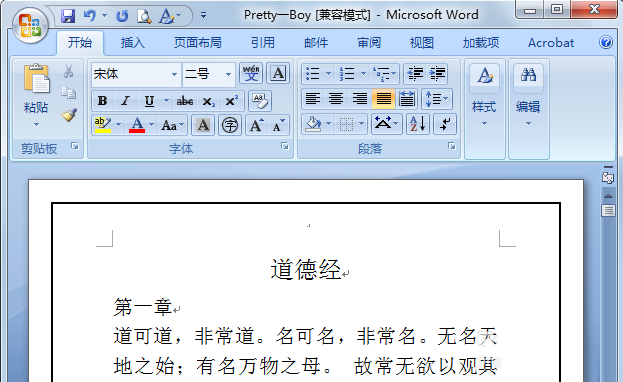The height and width of the screenshot is (382, 623).
Task: Open the Aa change case menu
Action: click(x=172, y=125)
